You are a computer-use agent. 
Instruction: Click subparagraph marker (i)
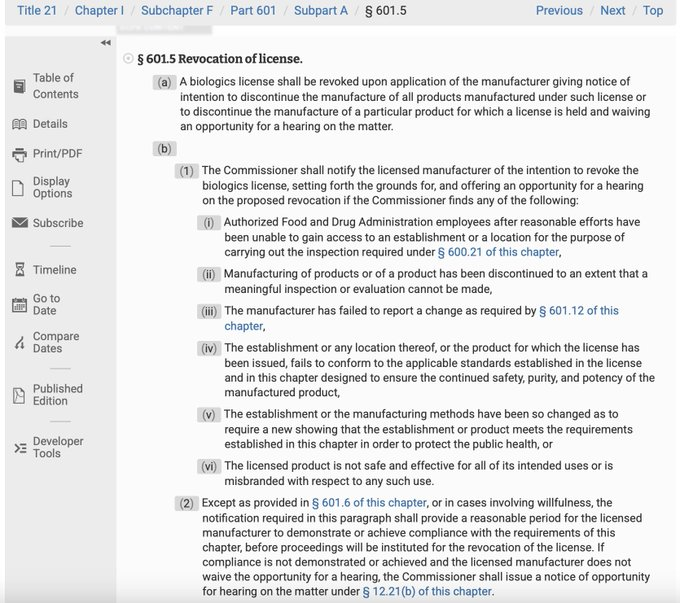tap(209, 223)
